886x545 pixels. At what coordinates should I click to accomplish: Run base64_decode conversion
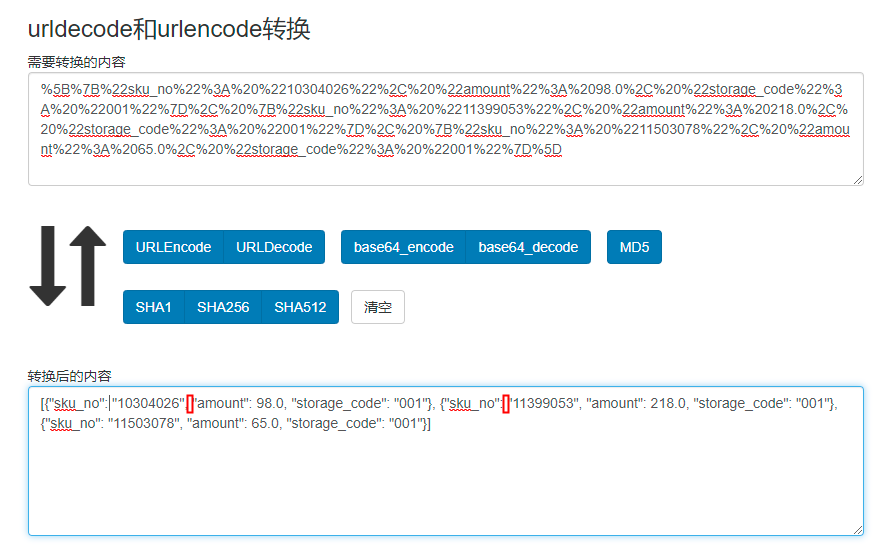point(528,247)
